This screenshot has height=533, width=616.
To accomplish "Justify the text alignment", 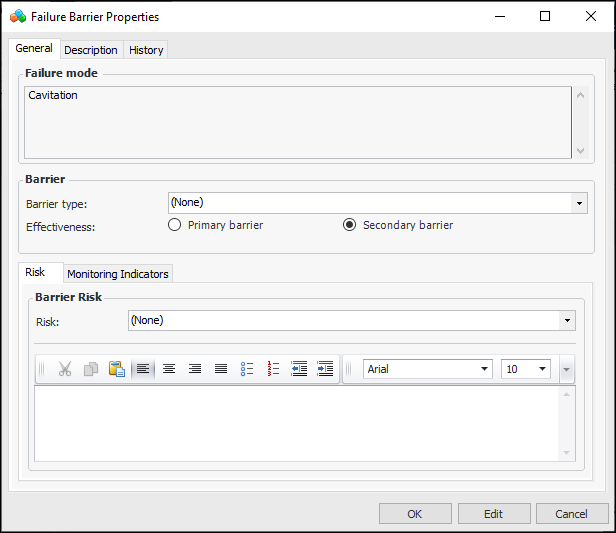I will click(x=221, y=369).
